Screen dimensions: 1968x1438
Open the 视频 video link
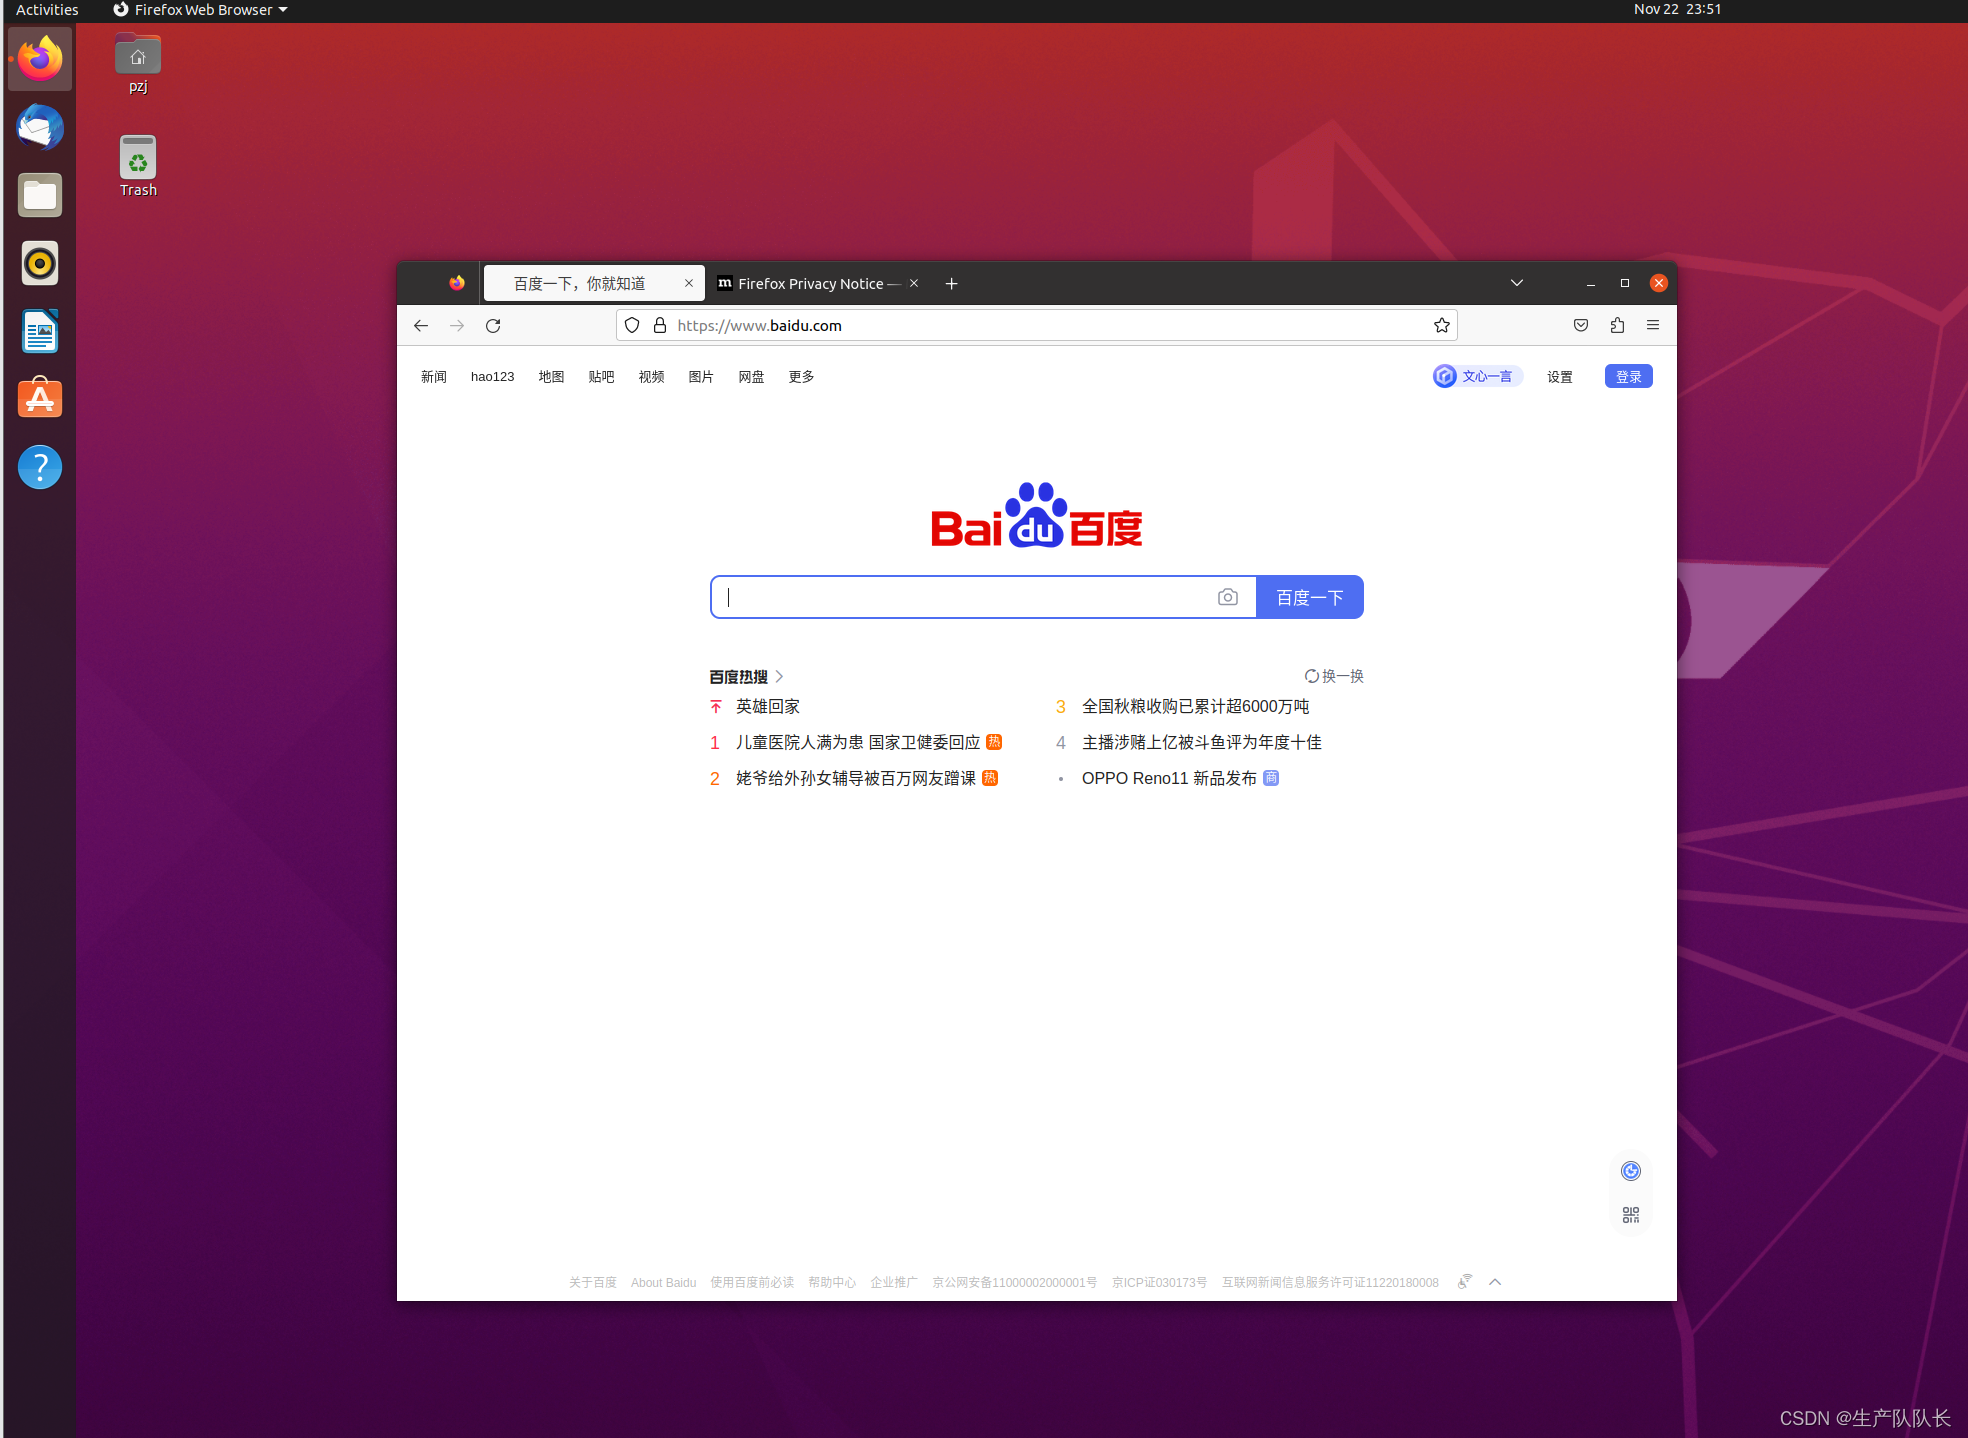pos(651,377)
